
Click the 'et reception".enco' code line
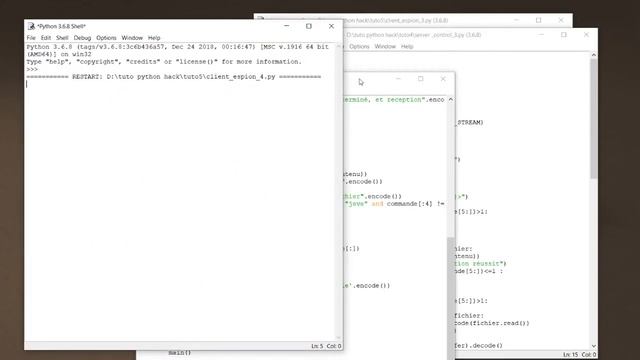click(x=395, y=100)
